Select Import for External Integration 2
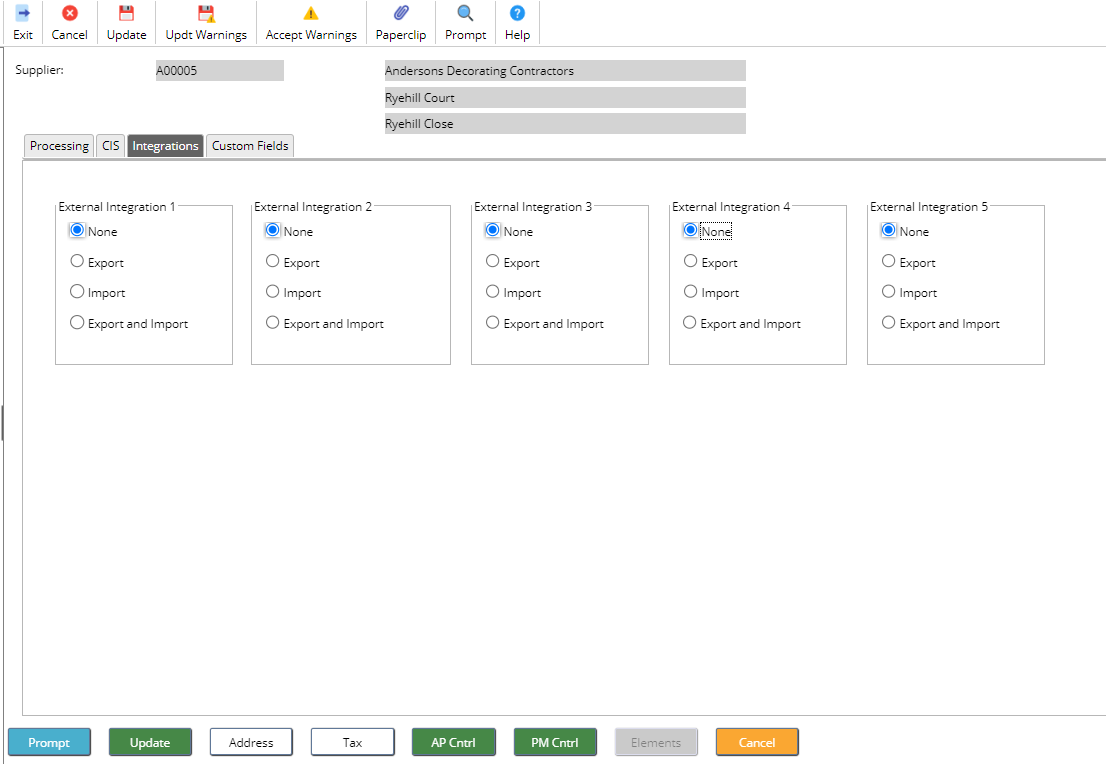Viewport: 1106px width, 764px height. [x=272, y=291]
